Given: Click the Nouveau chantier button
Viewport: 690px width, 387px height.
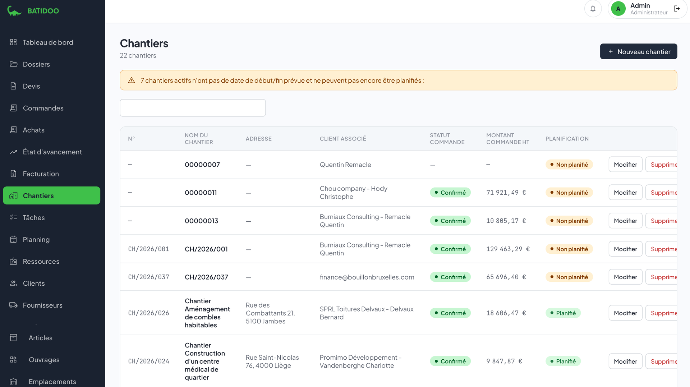Looking at the screenshot, I should point(639,52).
